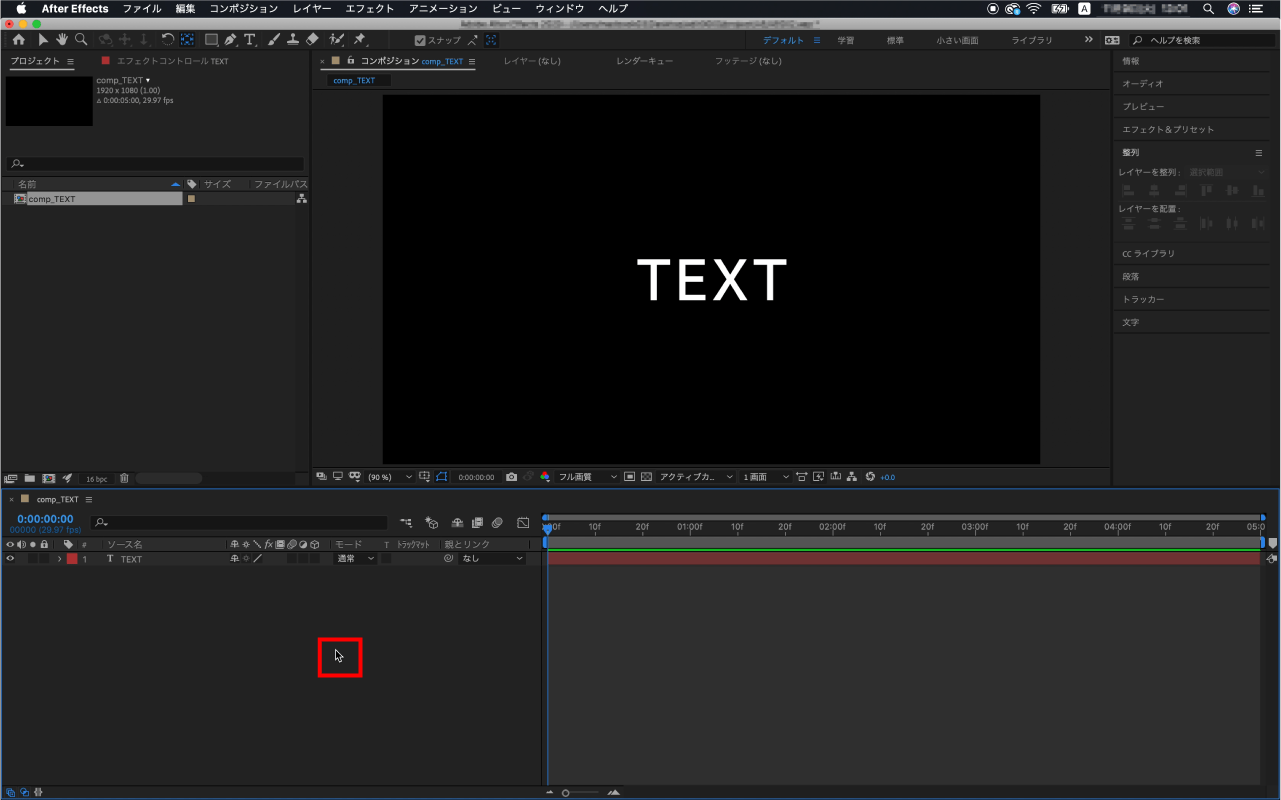Open the レイヤーを整列 target dropdown
1281x800 pixels.
click(x=1227, y=173)
